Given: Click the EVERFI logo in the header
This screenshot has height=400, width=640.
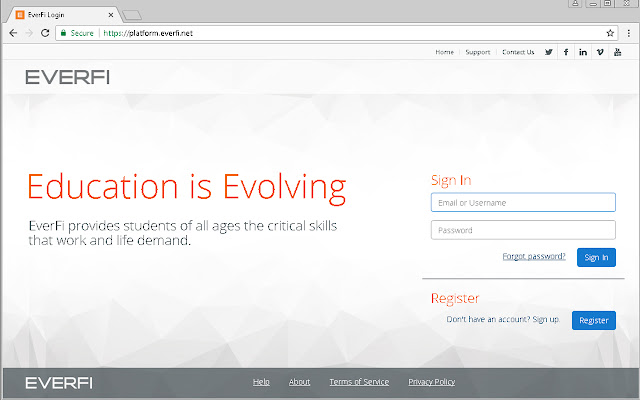Looking at the screenshot, I should coord(68,77).
